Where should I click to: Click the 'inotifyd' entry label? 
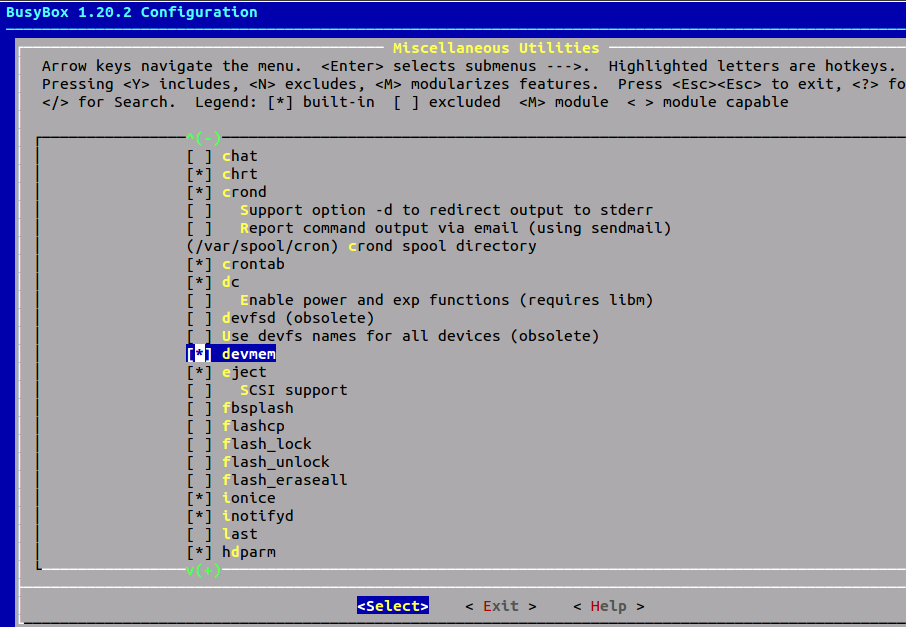coord(258,516)
